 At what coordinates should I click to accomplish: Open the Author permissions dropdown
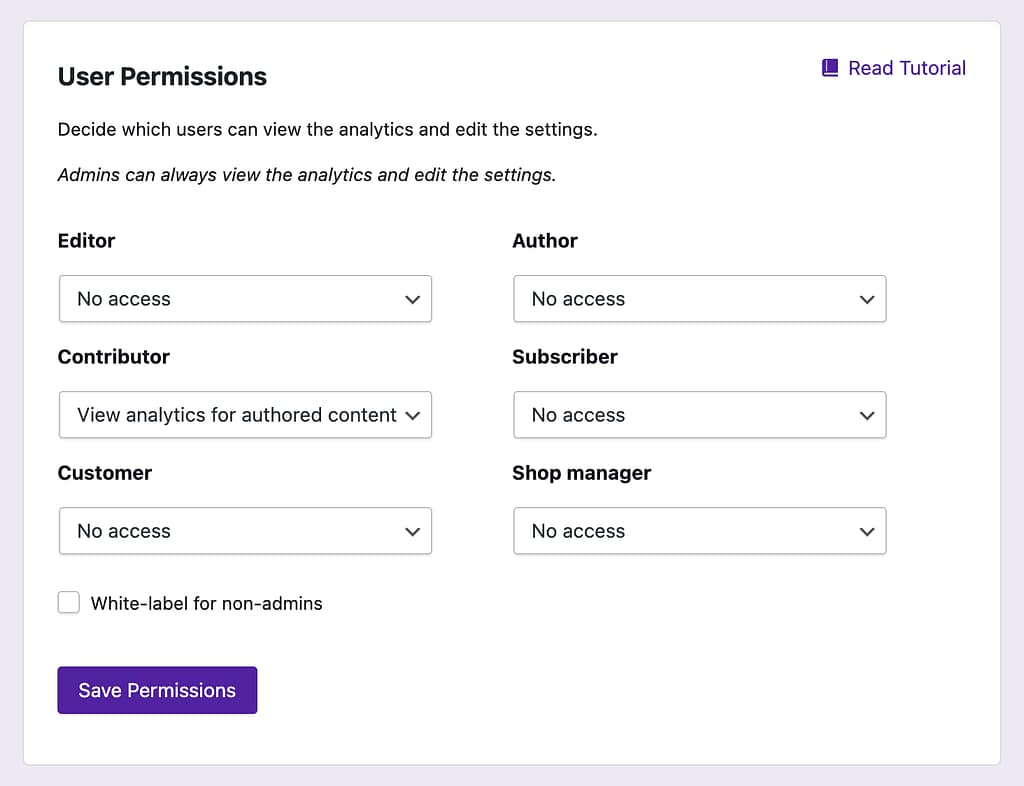tap(700, 298)
